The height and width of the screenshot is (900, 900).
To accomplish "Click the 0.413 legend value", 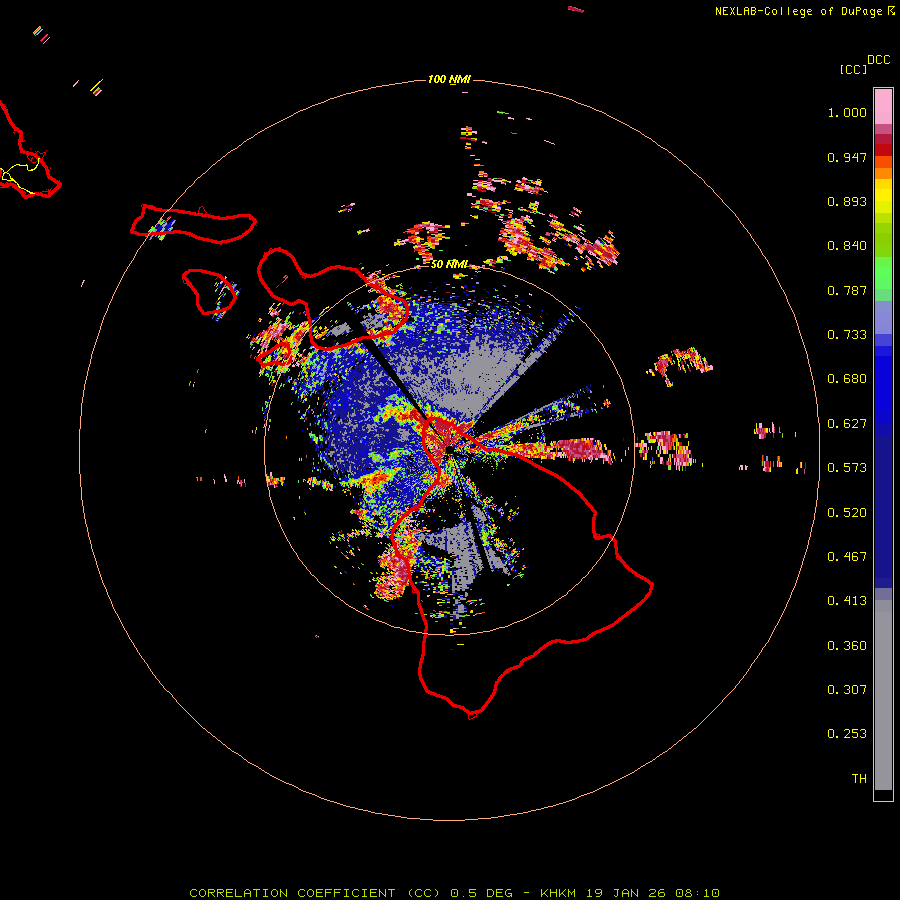I will 847,601.
